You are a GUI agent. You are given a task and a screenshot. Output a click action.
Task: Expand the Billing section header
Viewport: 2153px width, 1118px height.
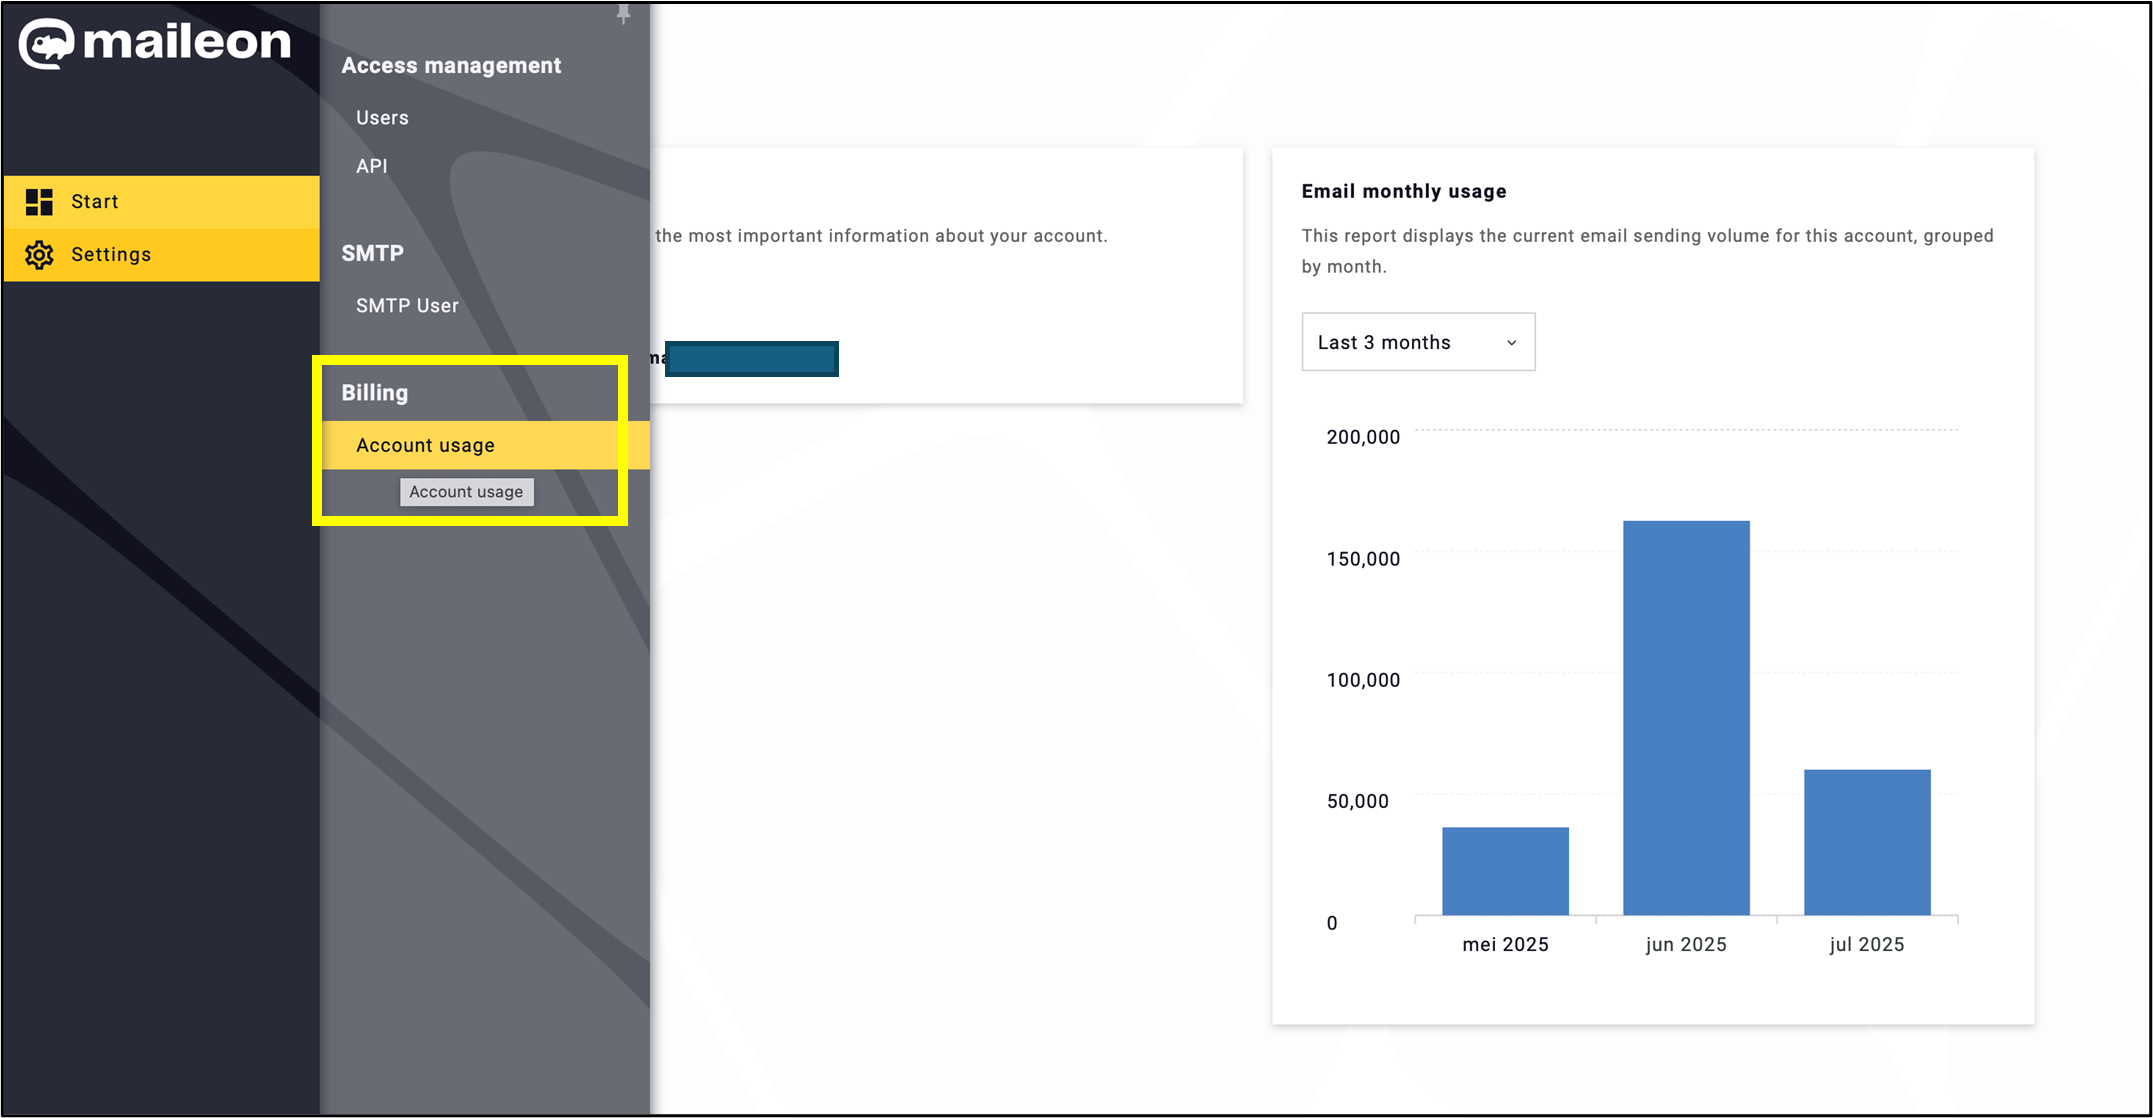[x=374, y=392]
